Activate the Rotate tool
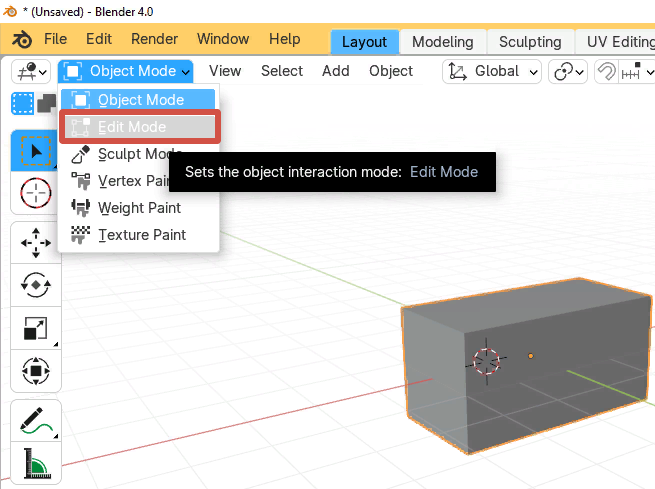Viewport: 655px width, 489px height. click(36, 285)
